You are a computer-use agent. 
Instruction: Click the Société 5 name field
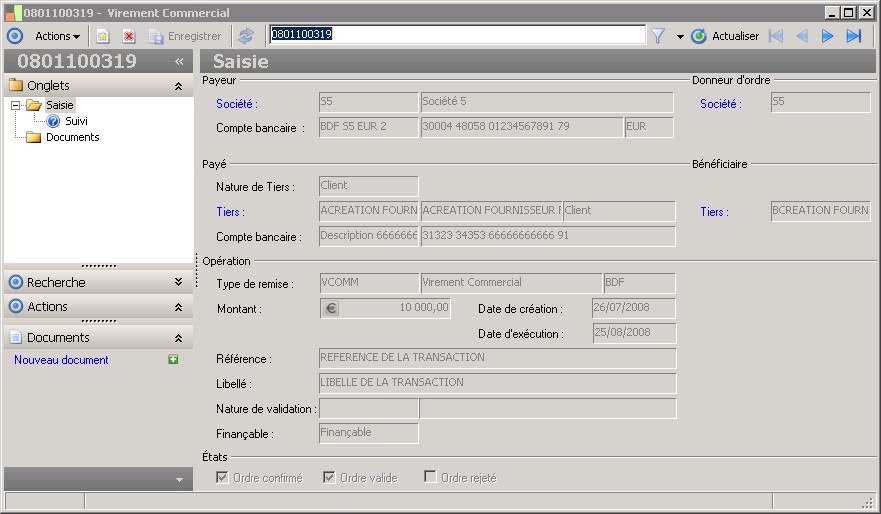tap(547, 102)
